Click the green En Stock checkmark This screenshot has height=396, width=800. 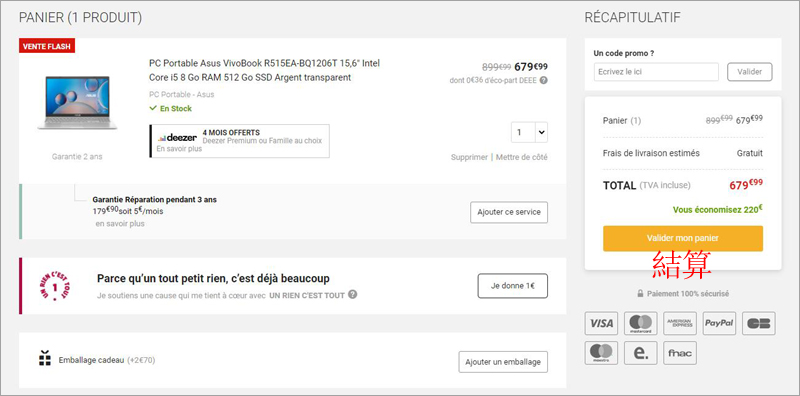point(153,108)
